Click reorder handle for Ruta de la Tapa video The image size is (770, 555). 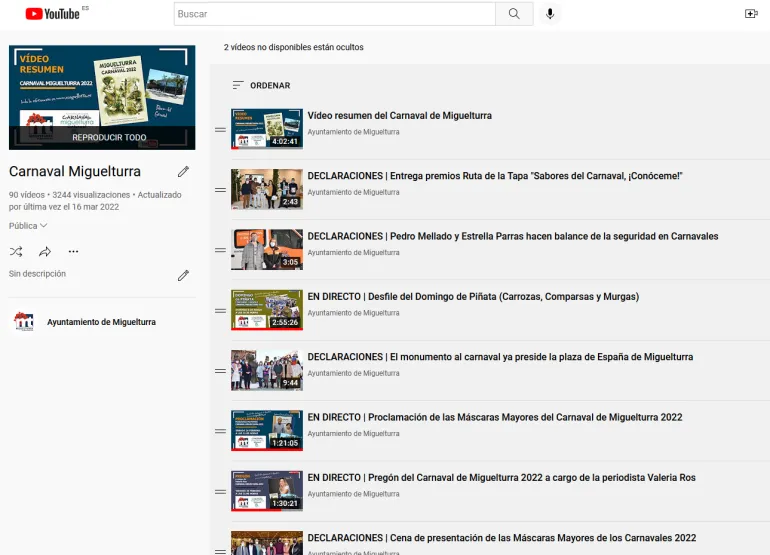click(x=220, y=190)
